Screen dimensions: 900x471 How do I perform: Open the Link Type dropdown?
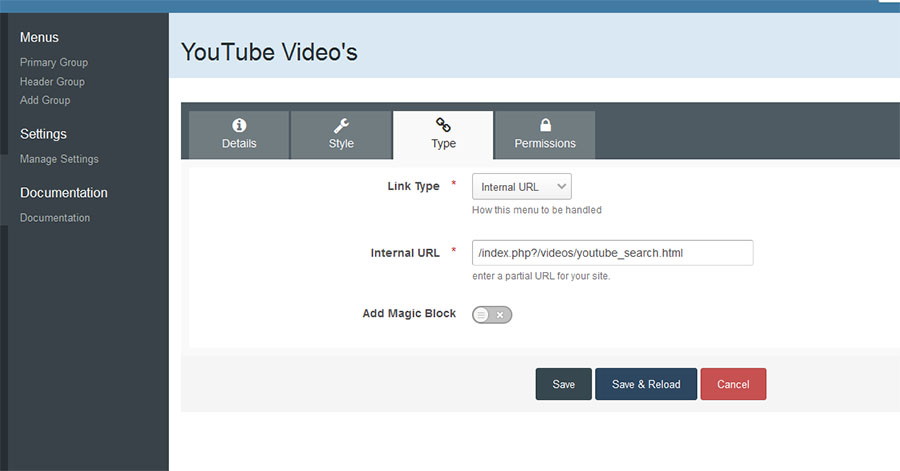521,187
